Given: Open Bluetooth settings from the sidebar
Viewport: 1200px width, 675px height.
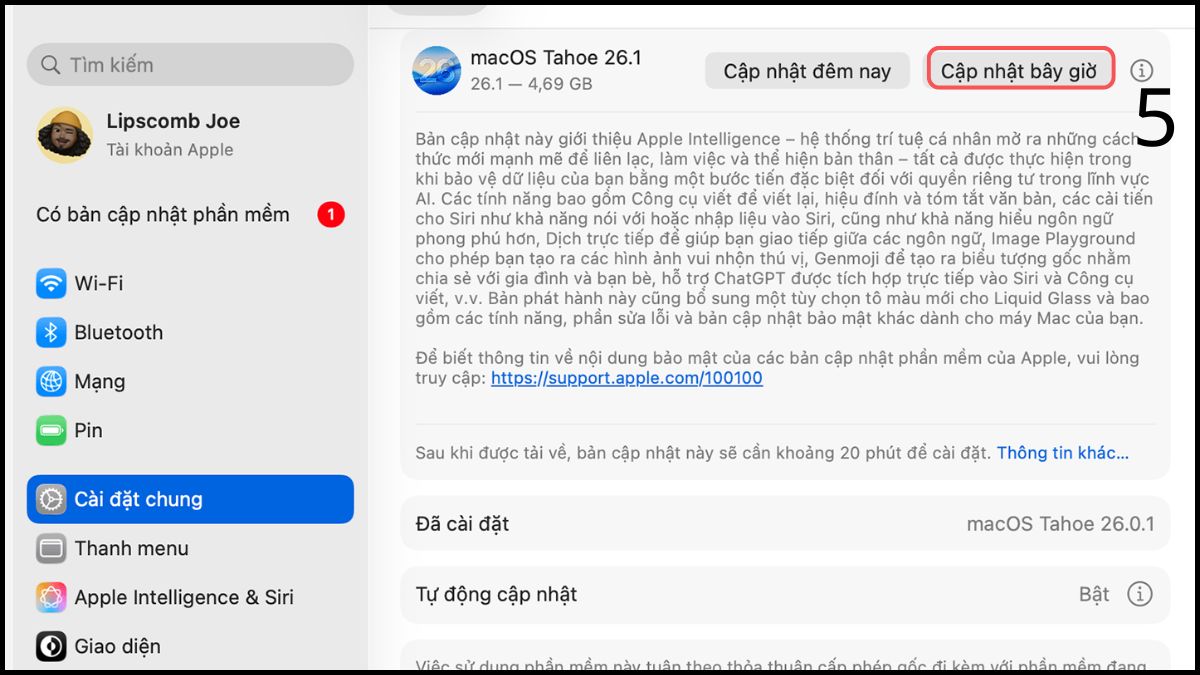Looking at the screenshot, I should [51, 332].
